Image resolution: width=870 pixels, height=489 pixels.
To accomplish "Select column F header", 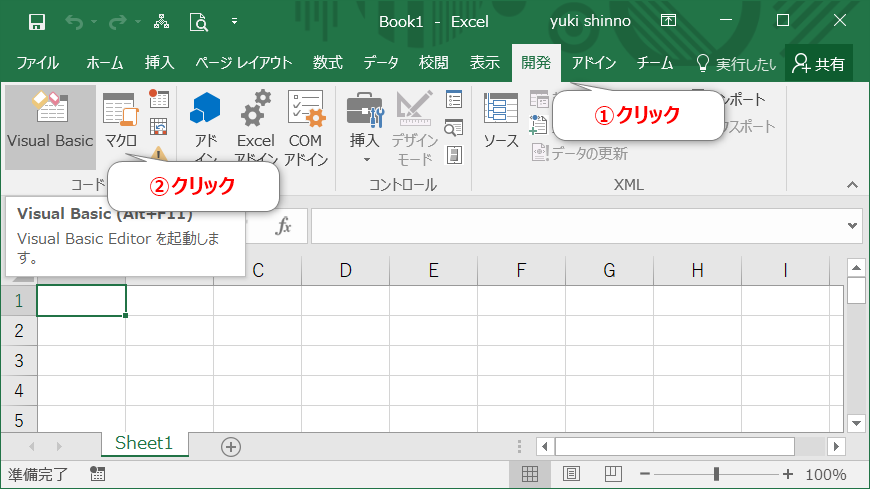I will click(x=521, y=270).
